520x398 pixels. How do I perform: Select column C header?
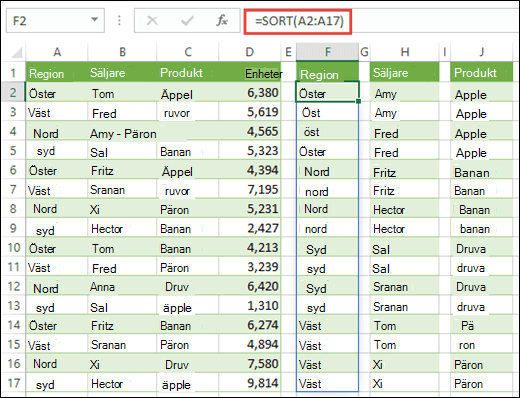click(x=188, y=52)
